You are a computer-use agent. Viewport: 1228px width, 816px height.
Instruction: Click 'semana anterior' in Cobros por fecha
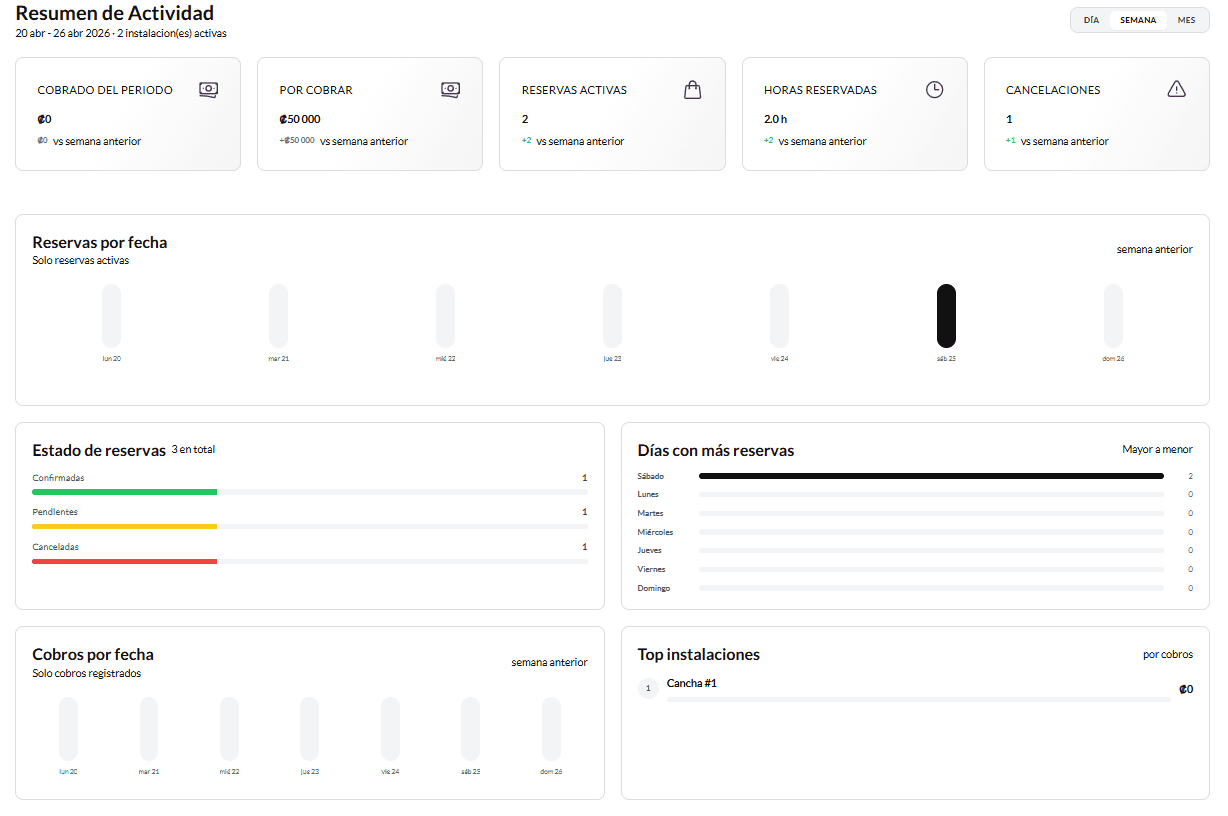549,662
